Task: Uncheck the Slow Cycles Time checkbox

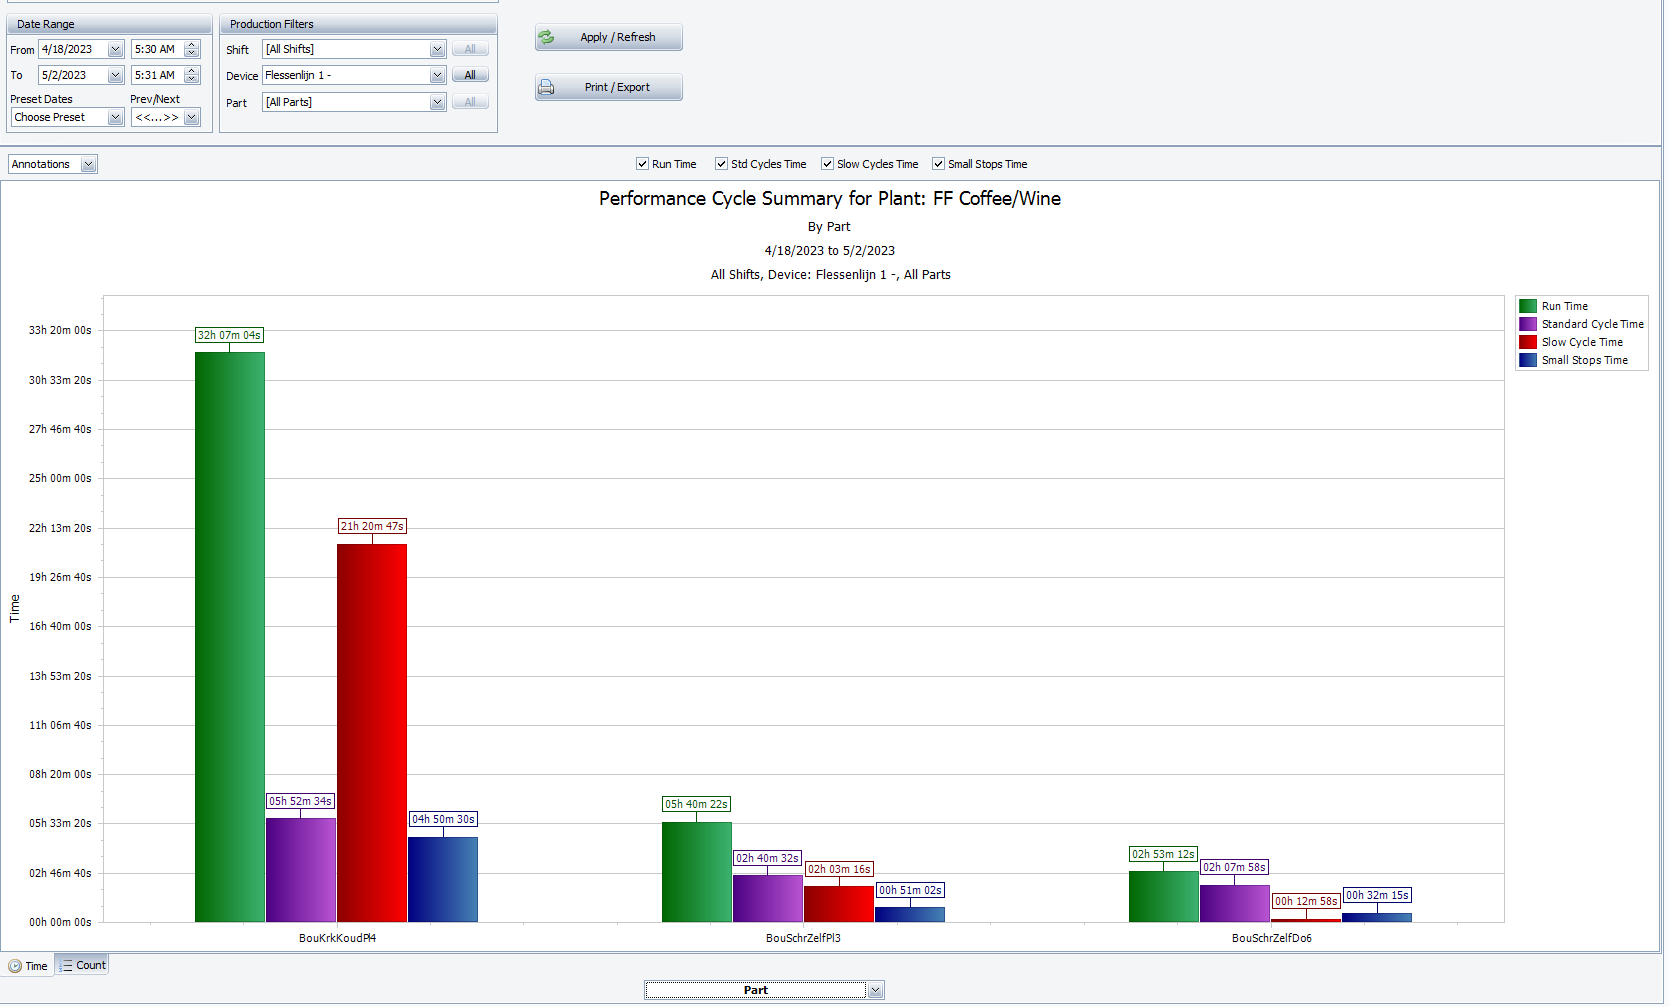Action: pyautogui.click(x=827, y=163)
